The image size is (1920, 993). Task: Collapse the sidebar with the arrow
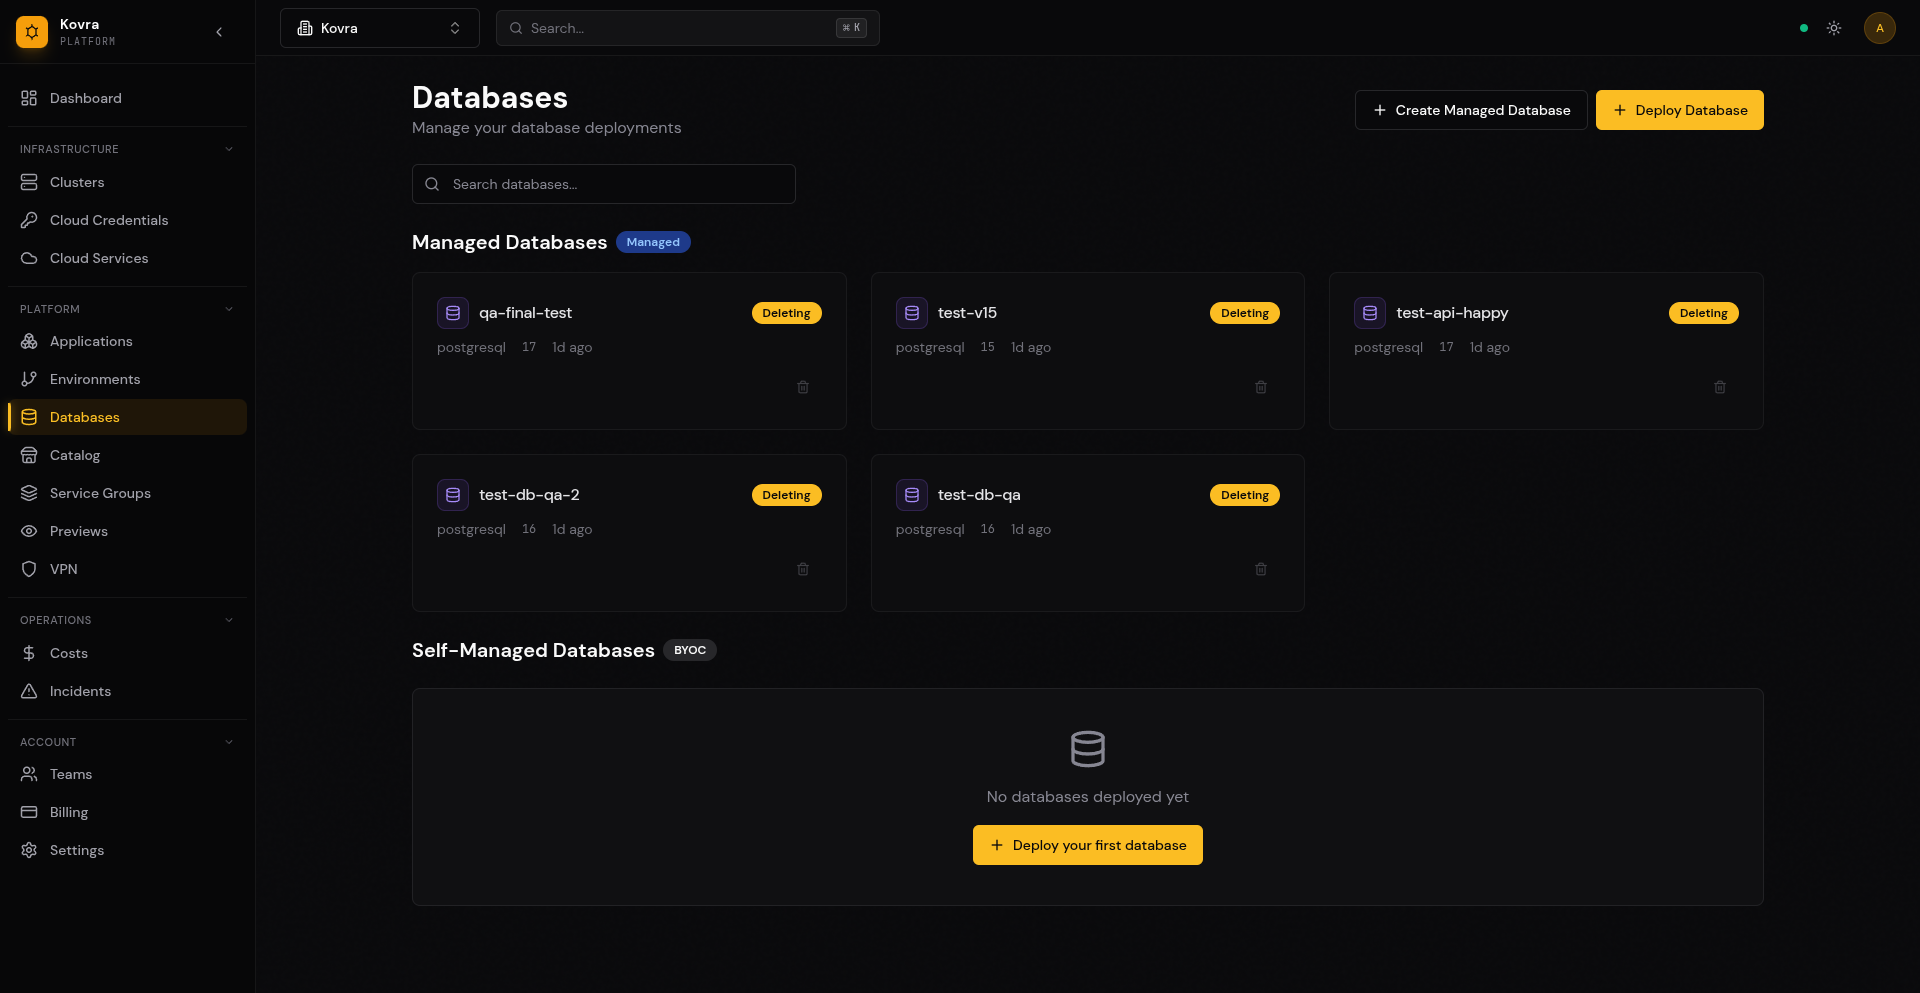click(x=219, y=32)
